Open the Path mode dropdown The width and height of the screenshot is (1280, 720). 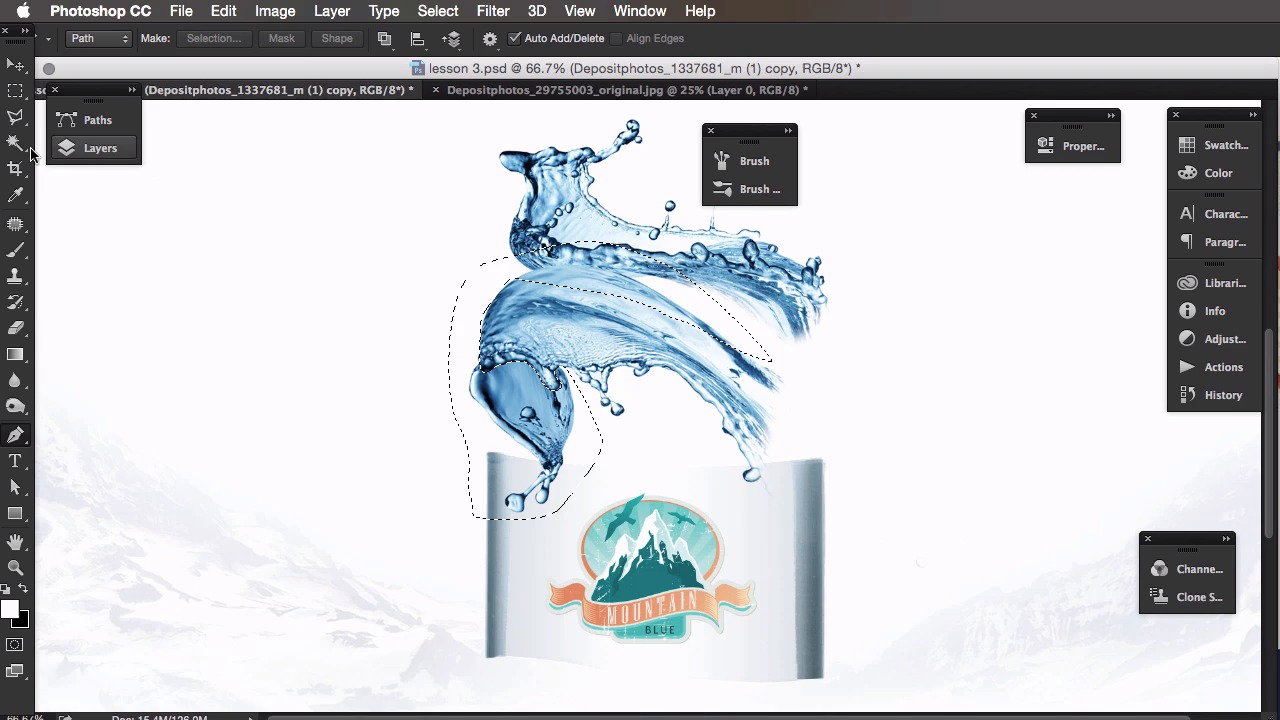[99, 38]
